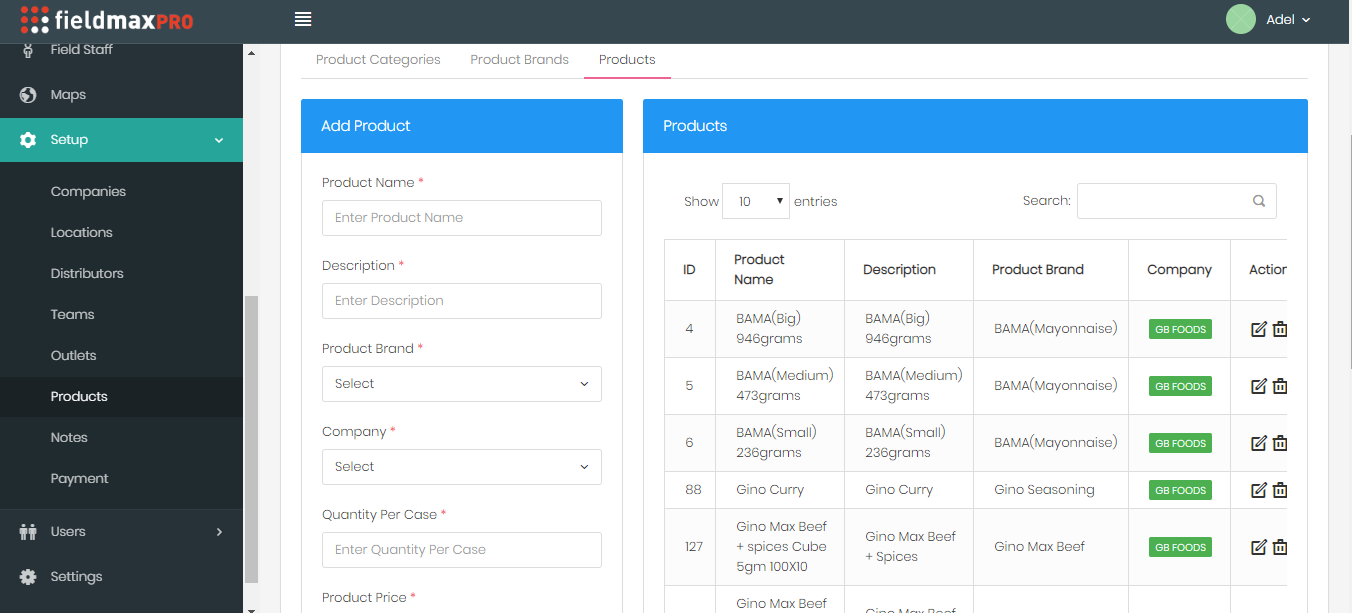Delete the Gino Curry row
Image resolution: width=1352 pixels, height=613 pixels.
[x=1279, y=490]
